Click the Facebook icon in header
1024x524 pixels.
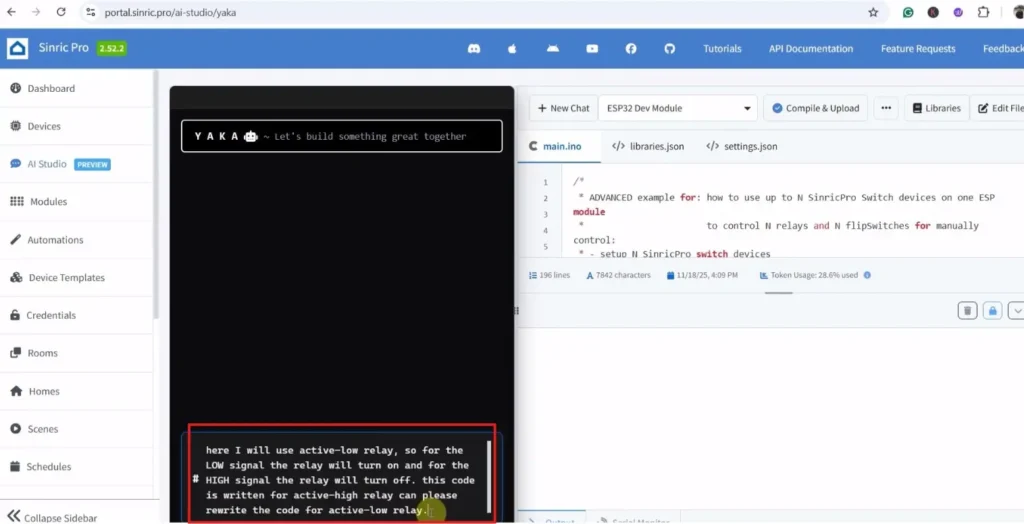[x=631, y=48]
